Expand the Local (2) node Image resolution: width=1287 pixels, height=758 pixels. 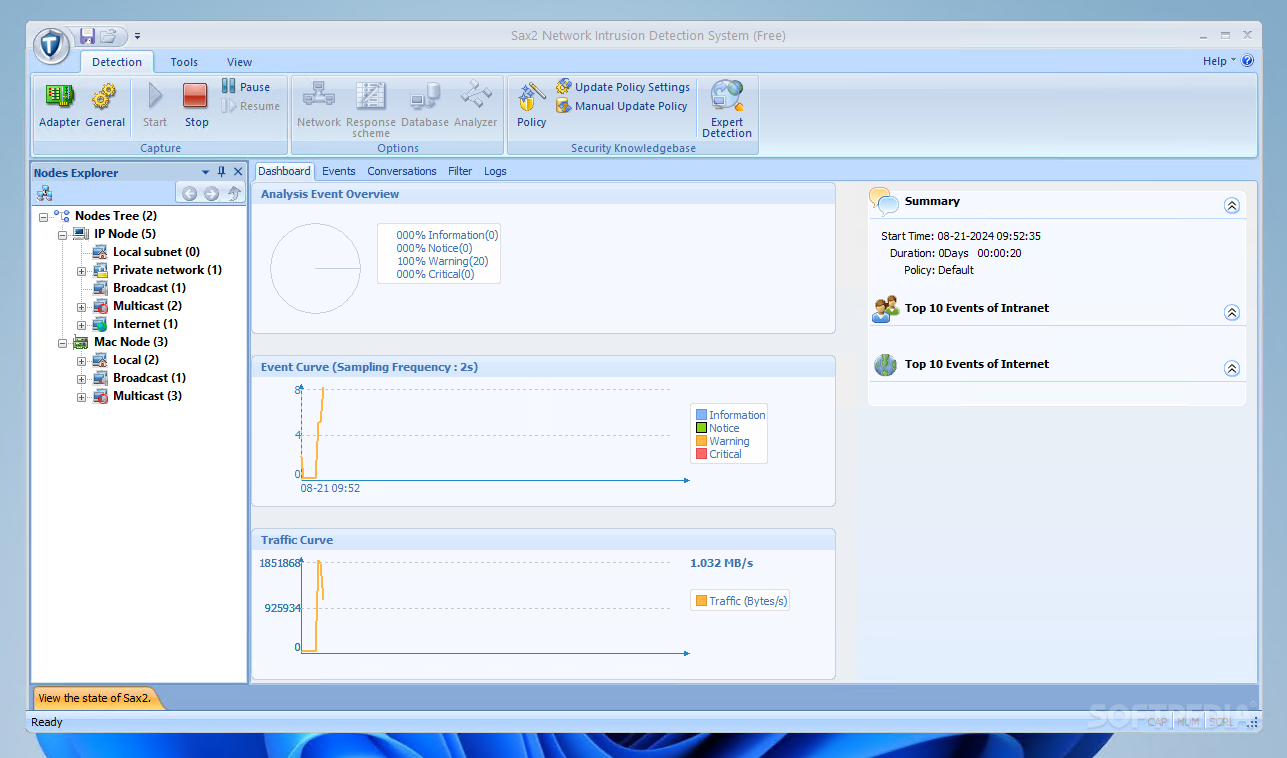81,360
